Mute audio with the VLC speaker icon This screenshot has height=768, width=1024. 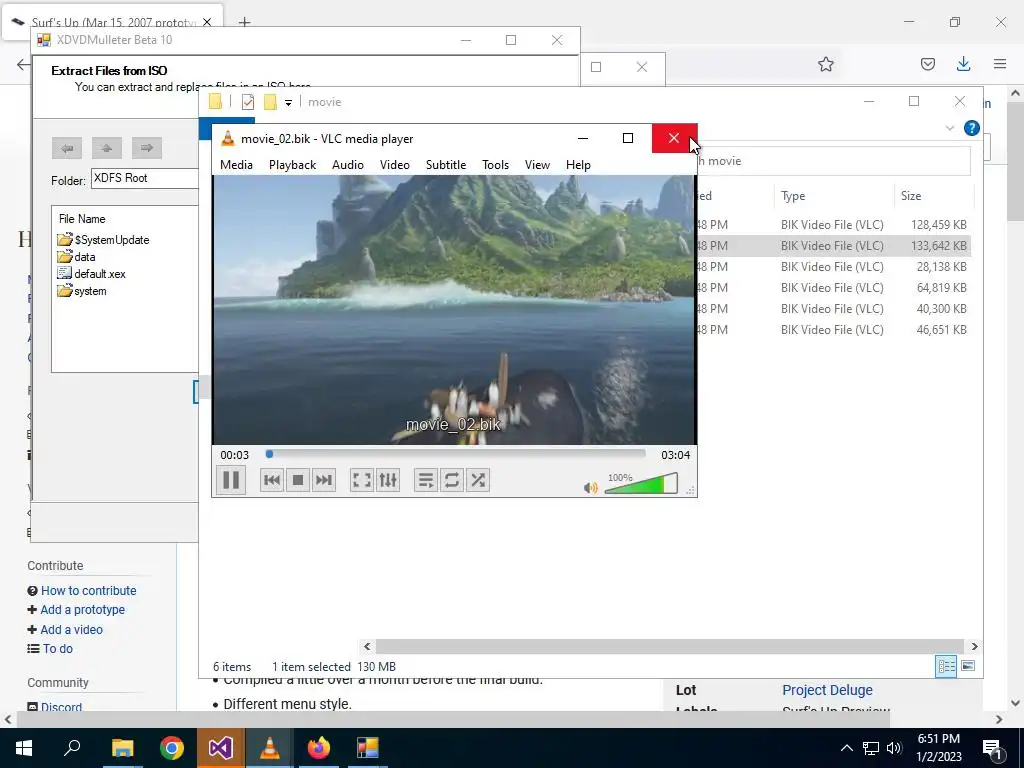[591, 487]
